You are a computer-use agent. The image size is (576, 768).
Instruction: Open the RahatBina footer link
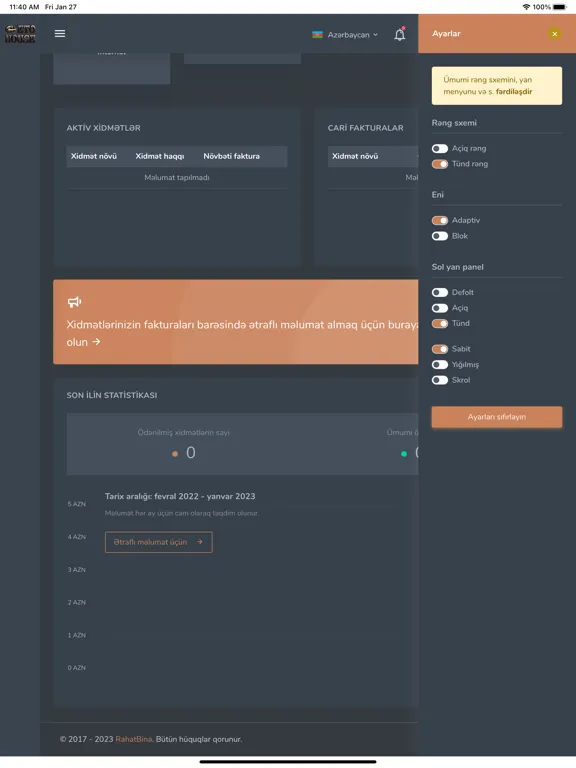pos(134,739)
